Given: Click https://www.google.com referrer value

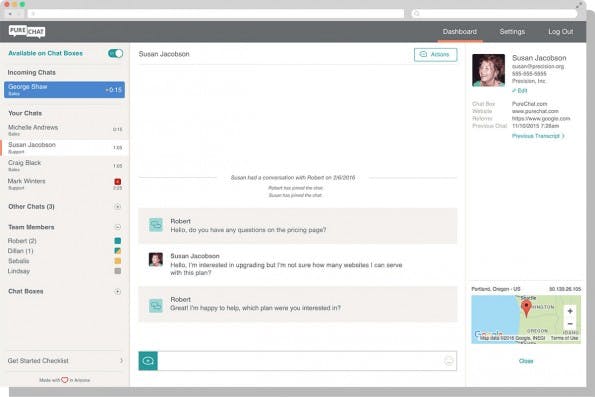Looking at the screenshot, I should click(541, 118).
